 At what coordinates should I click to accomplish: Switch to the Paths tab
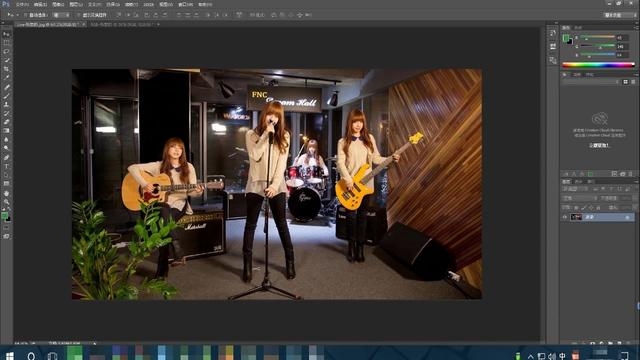591,182
